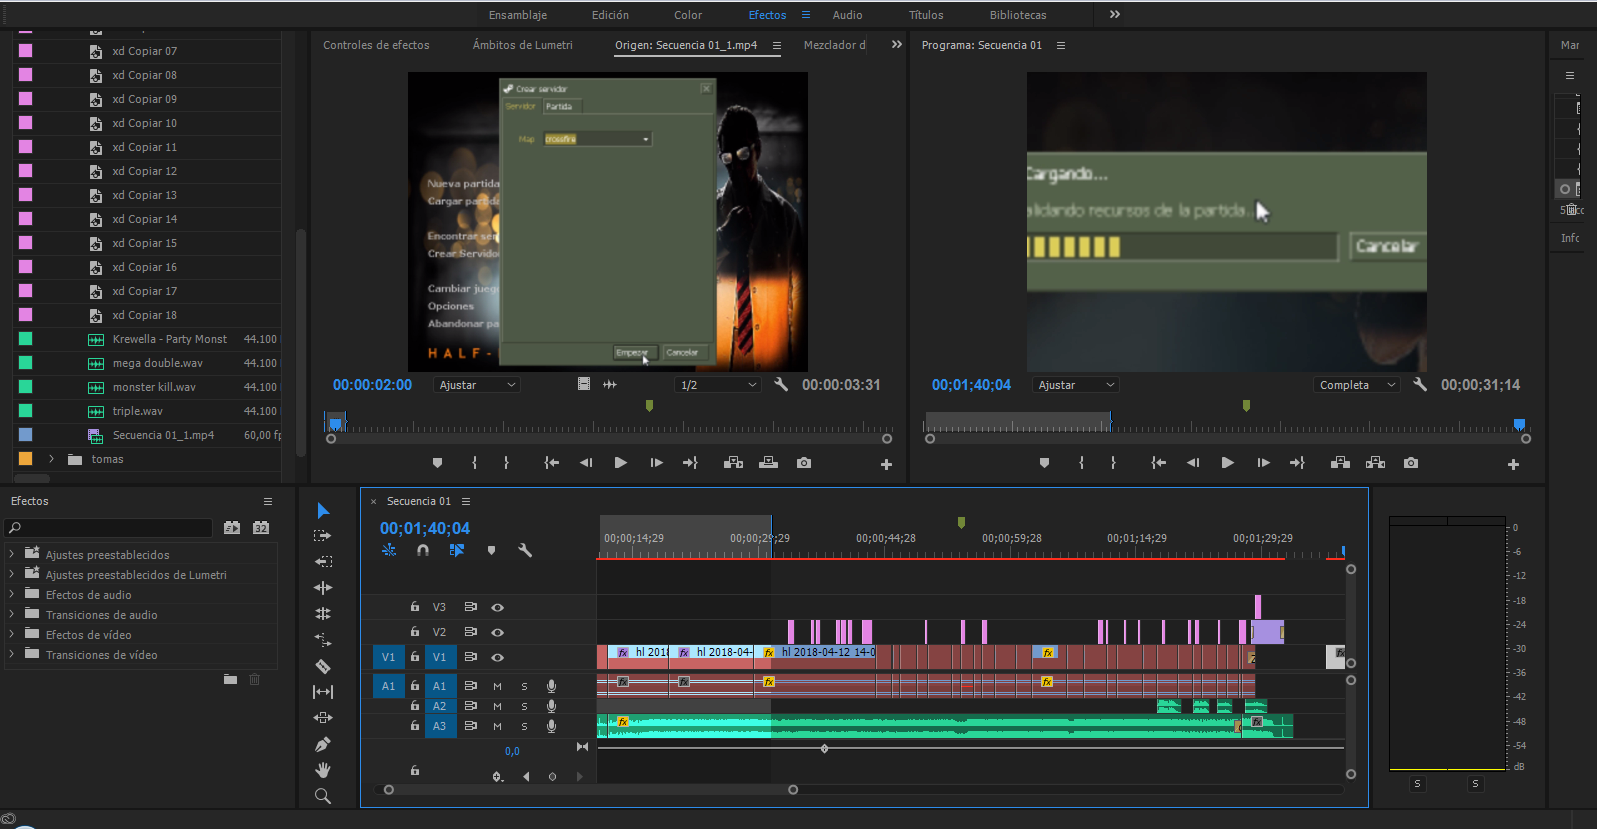The height and width of the screenshot is (829, 1597).
Task: Open Controles de efectos tab
Action: [x=376, y=45]
